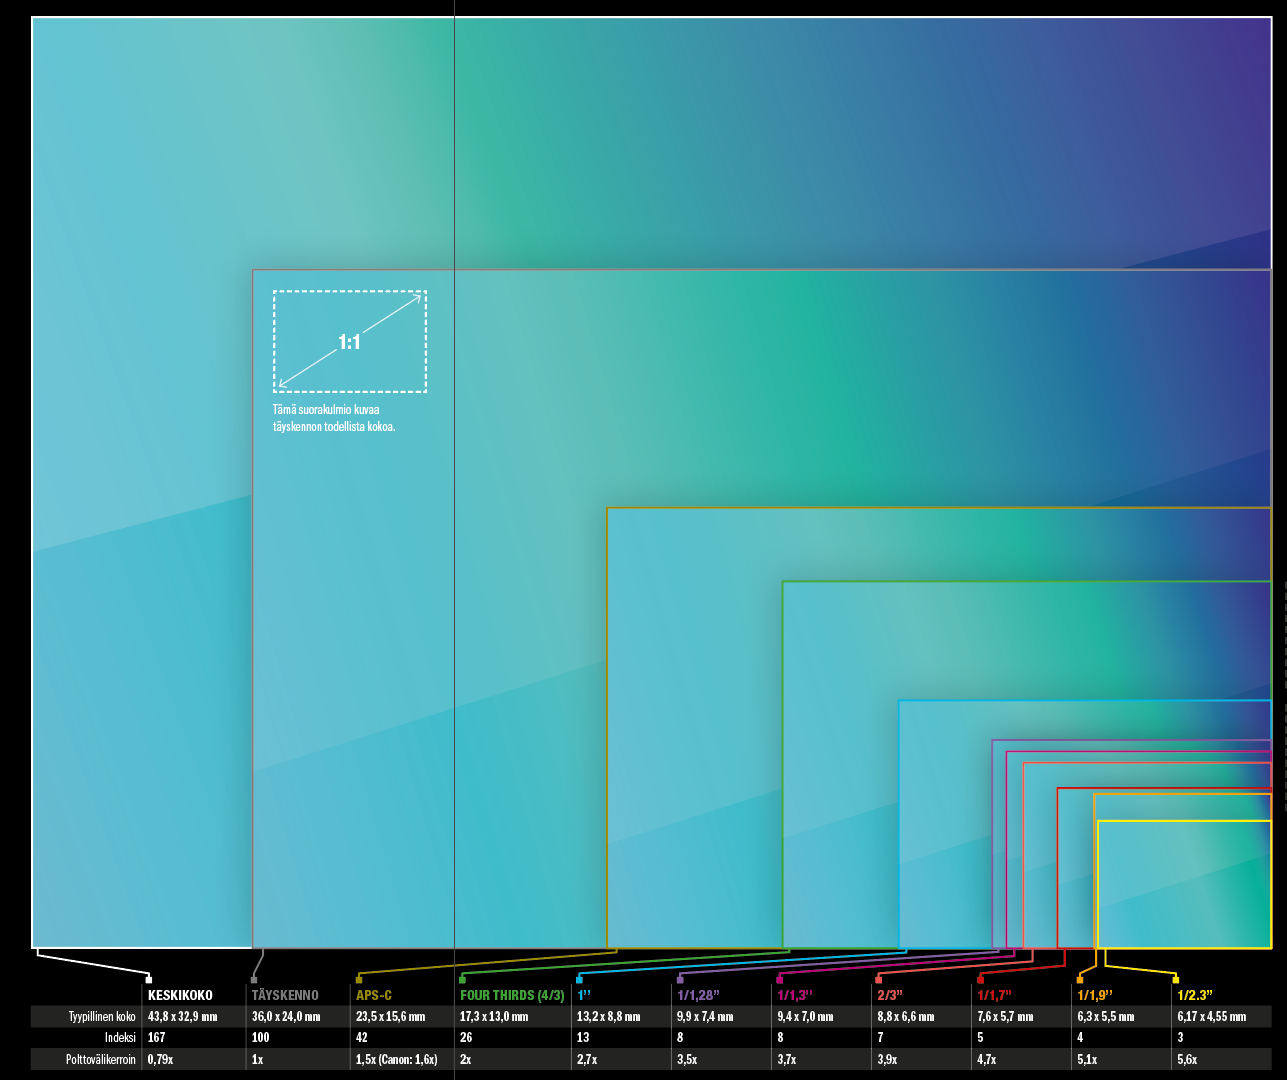Click the gray marker square above TÄYSKENNO
Screen dimensions: 1287x1080
click(x=254, y=979)
